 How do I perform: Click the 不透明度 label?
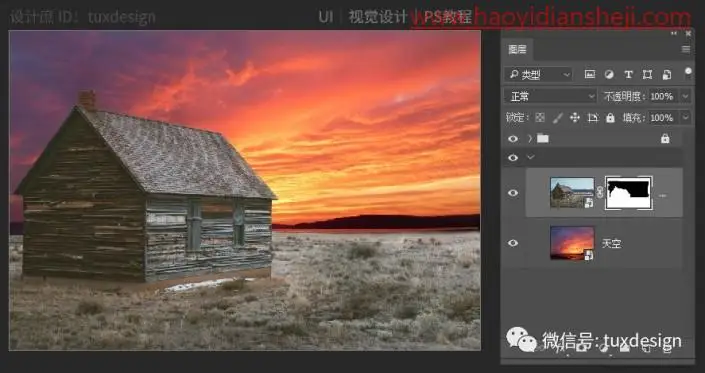pos(625,96)
